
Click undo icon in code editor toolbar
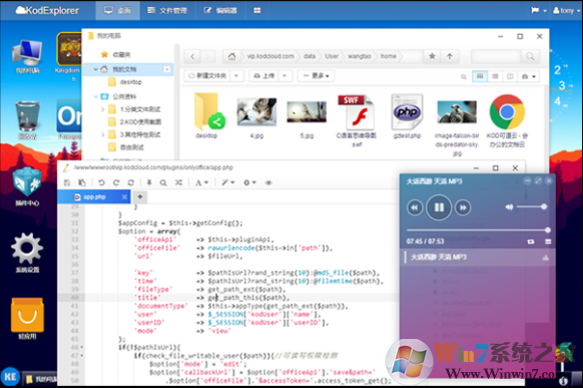click(101, 182)
